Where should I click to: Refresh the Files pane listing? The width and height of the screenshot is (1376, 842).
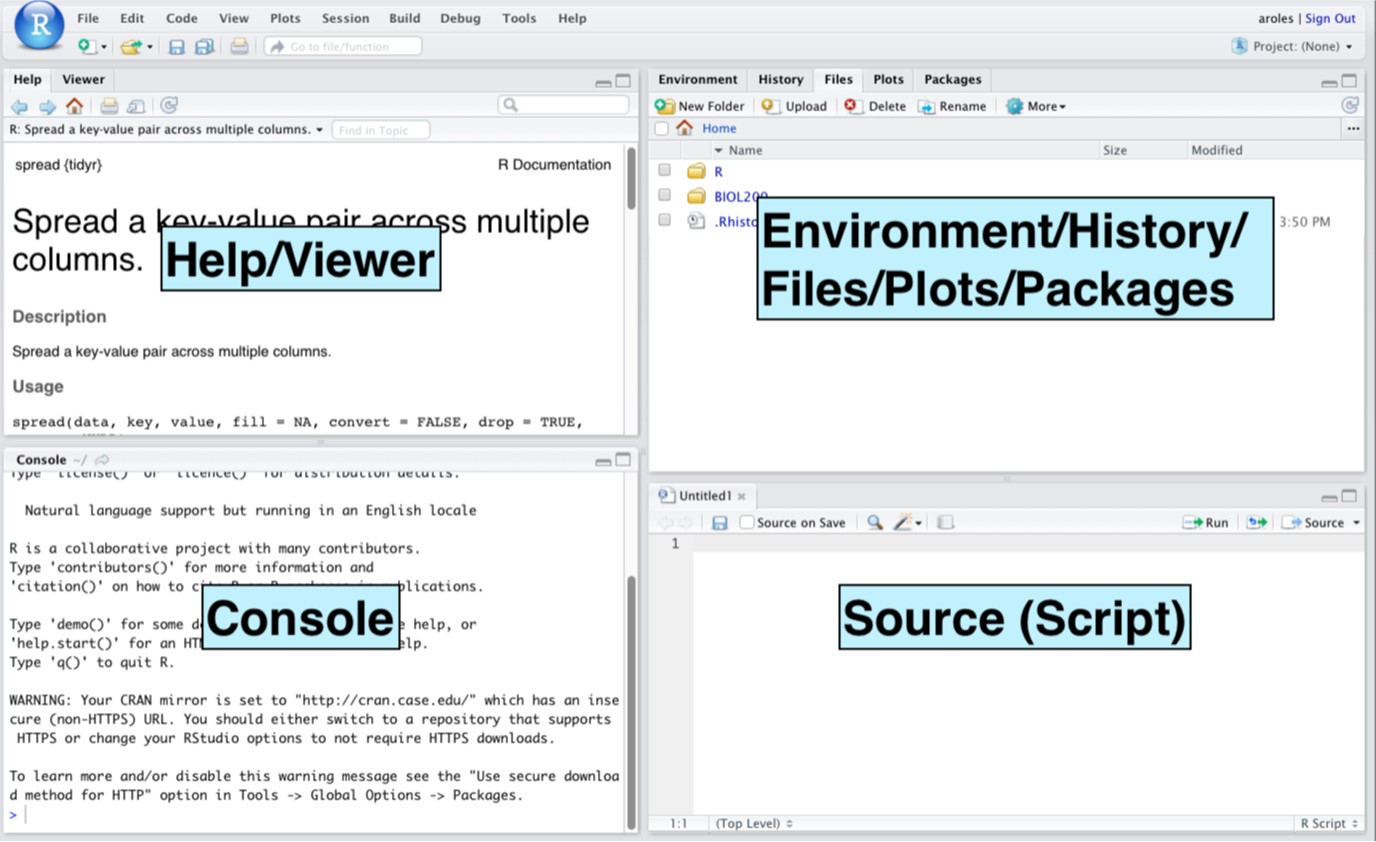[1350, 106]
